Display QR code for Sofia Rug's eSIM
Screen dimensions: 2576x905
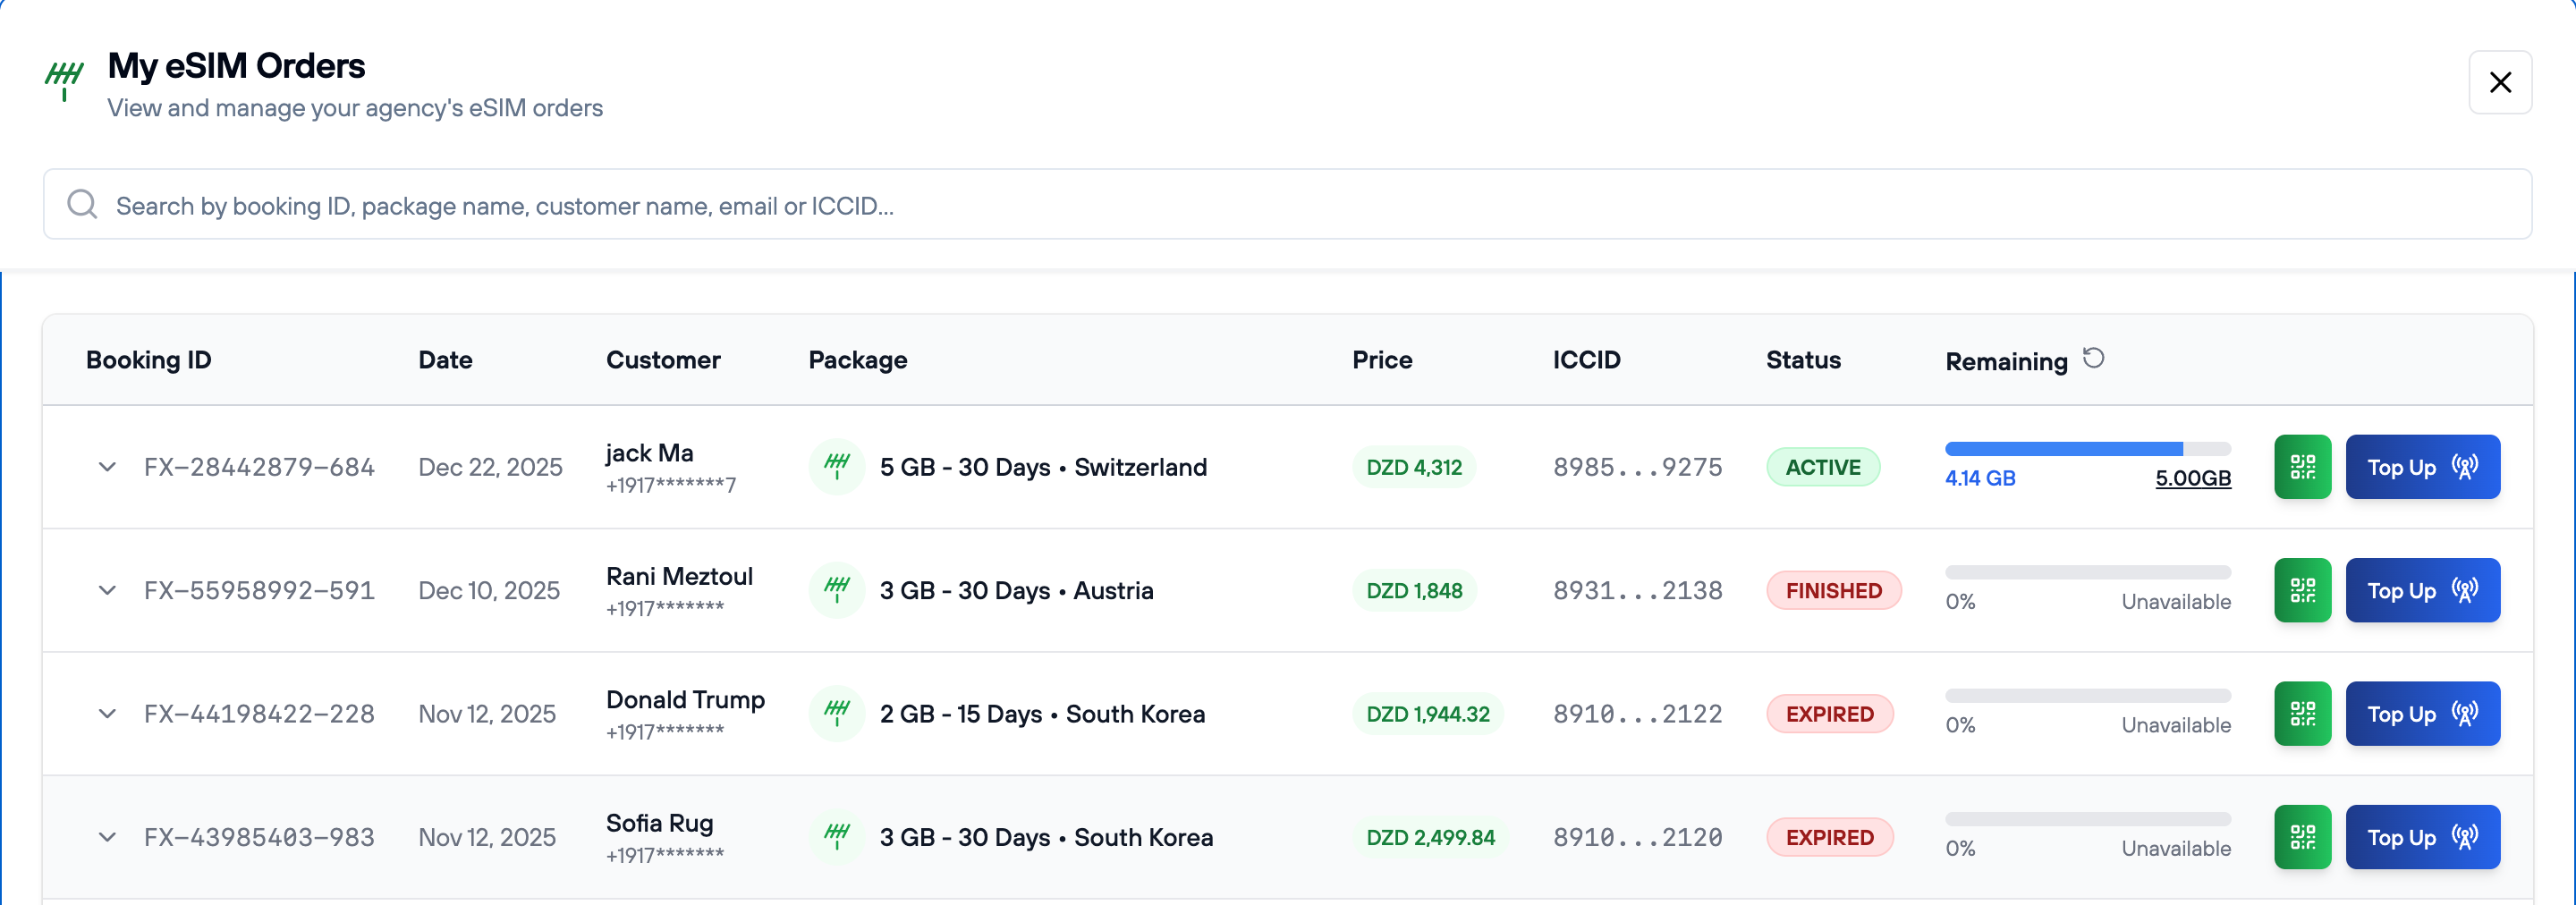pyautogui.click(x=2302, y=837)
